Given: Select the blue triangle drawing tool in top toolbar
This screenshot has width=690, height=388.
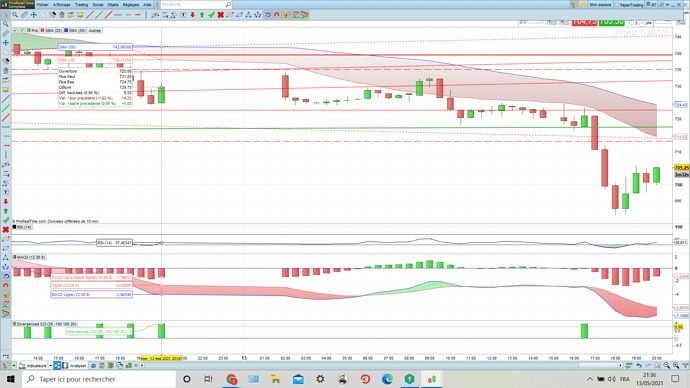Looking at the screenshot, I should pyautogui.click(x=248, y=15).
